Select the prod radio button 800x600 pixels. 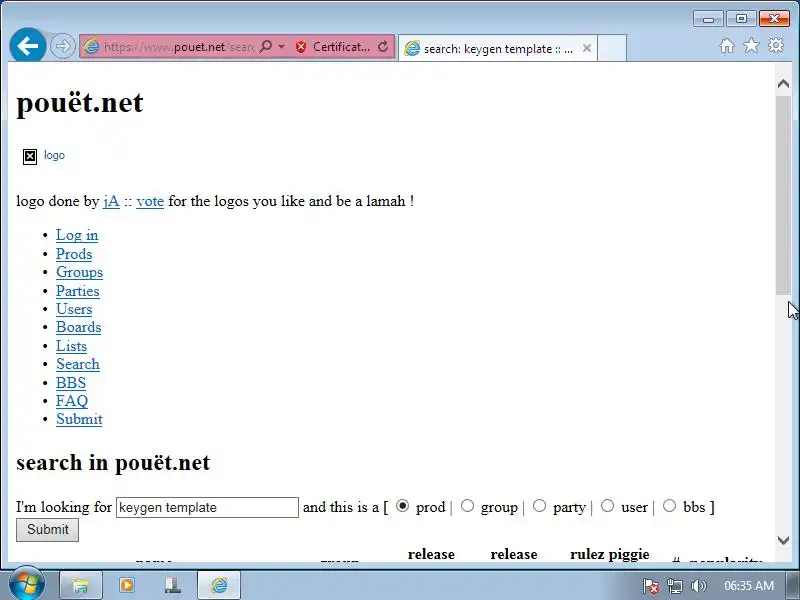[403, 506]
